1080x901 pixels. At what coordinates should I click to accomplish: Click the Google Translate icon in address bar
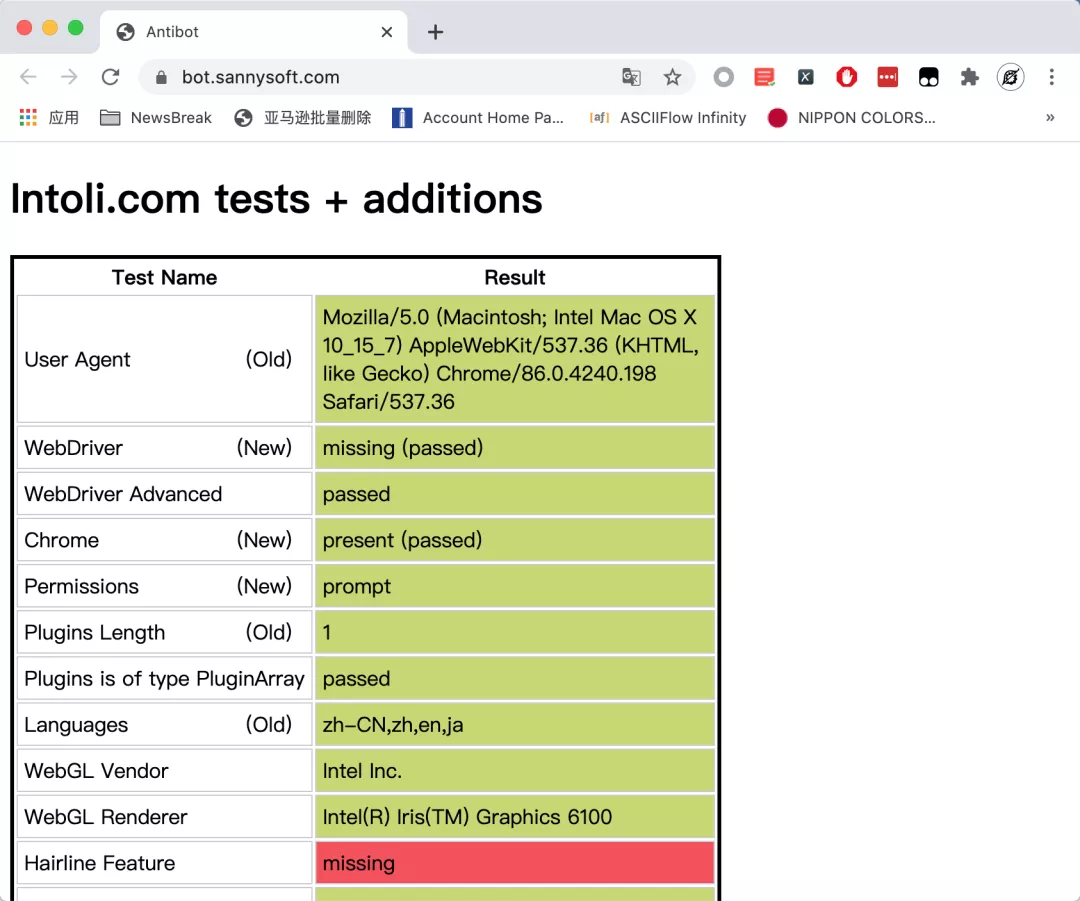click(631, 77)
